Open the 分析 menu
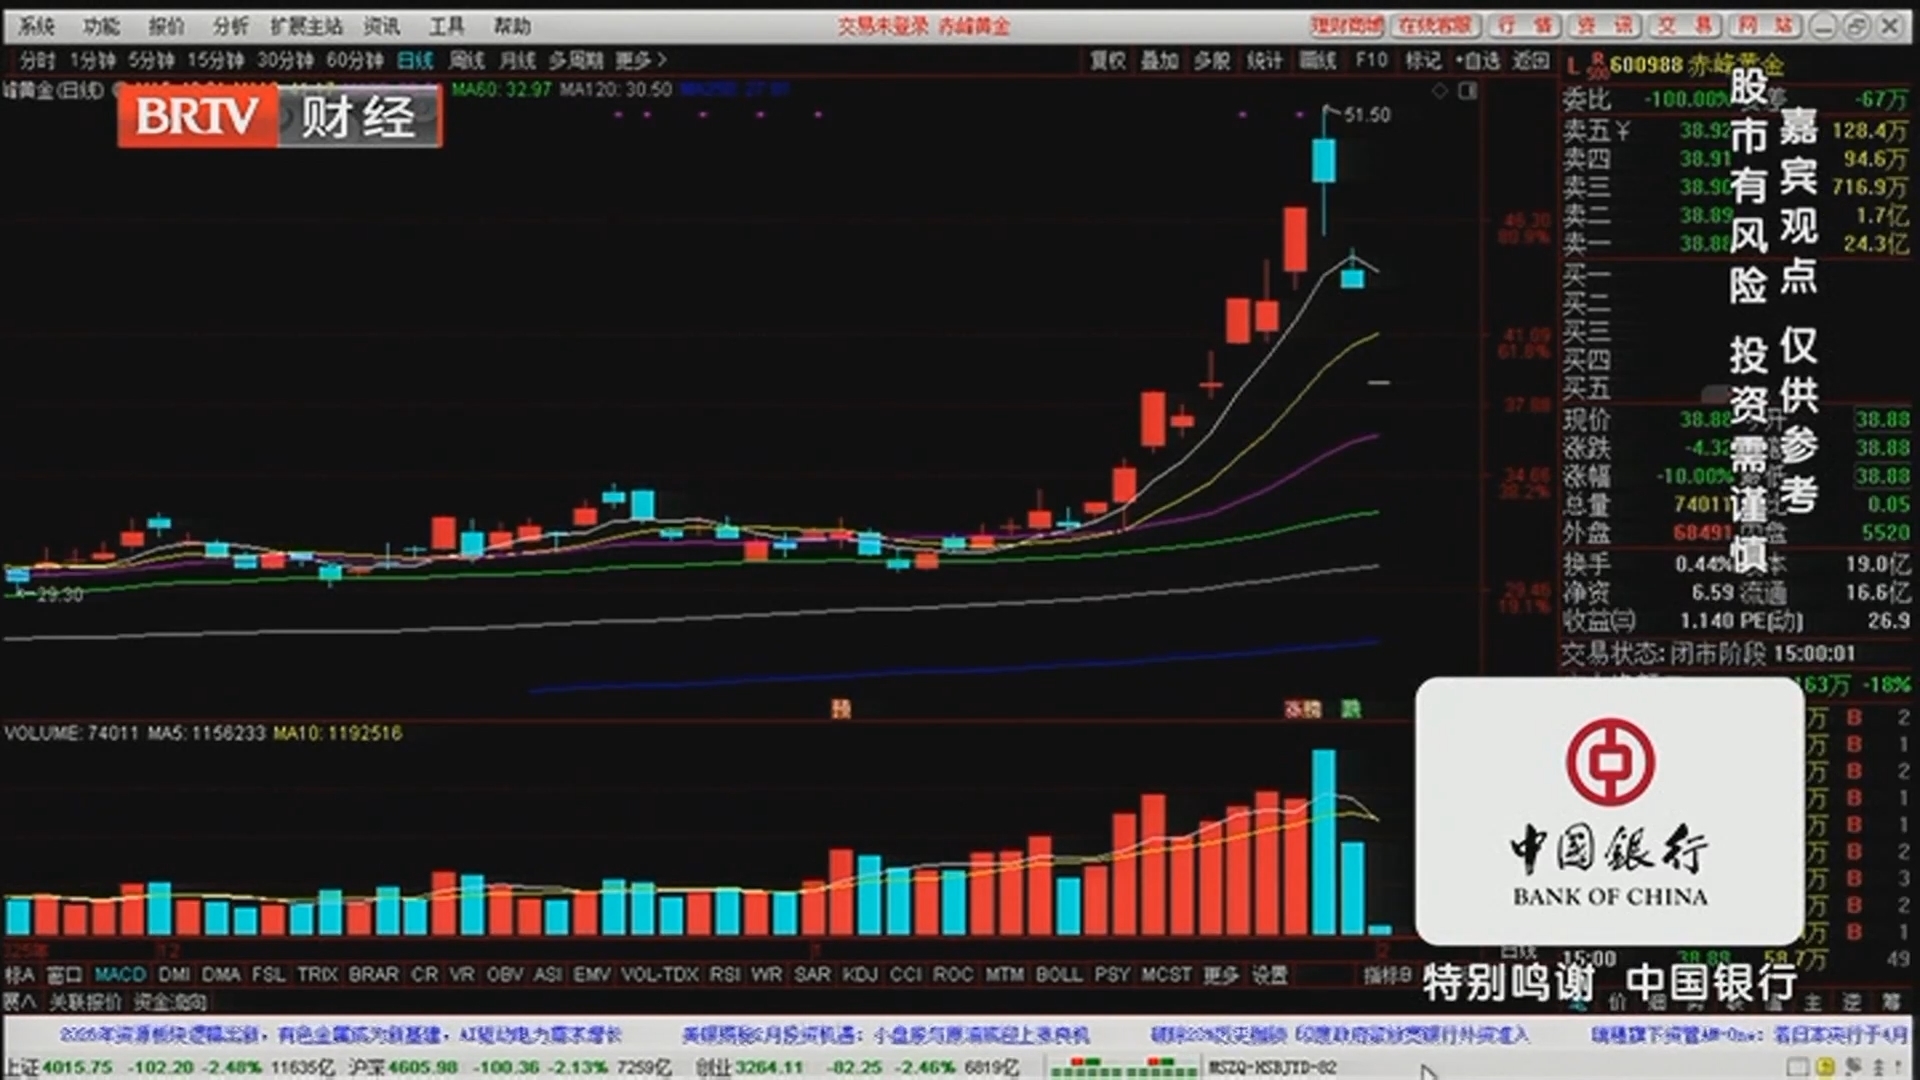 pyautogui.click(x=230, y=26)
